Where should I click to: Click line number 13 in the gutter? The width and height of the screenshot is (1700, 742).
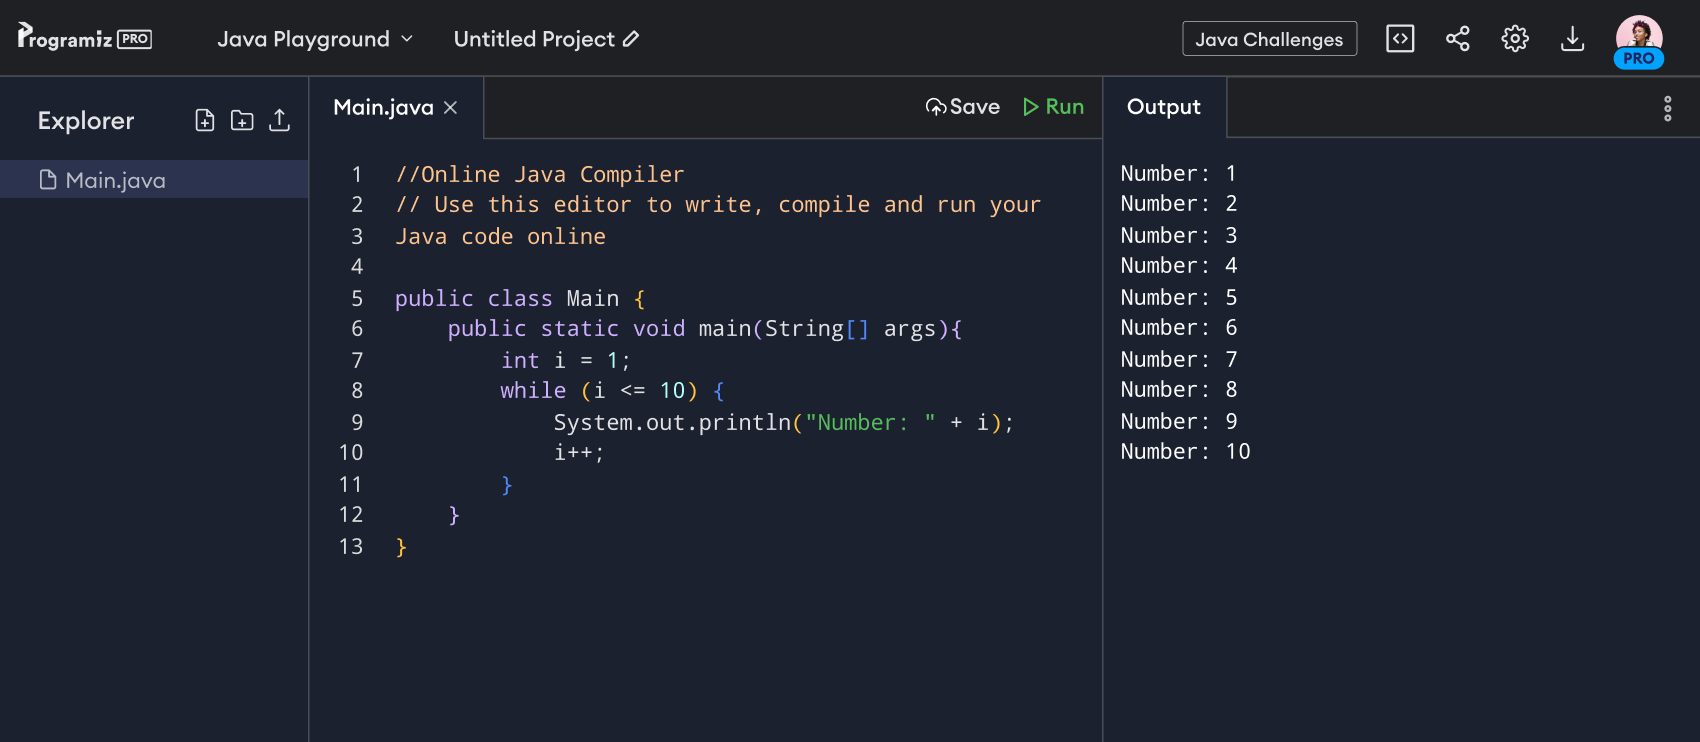coord(351,547)
